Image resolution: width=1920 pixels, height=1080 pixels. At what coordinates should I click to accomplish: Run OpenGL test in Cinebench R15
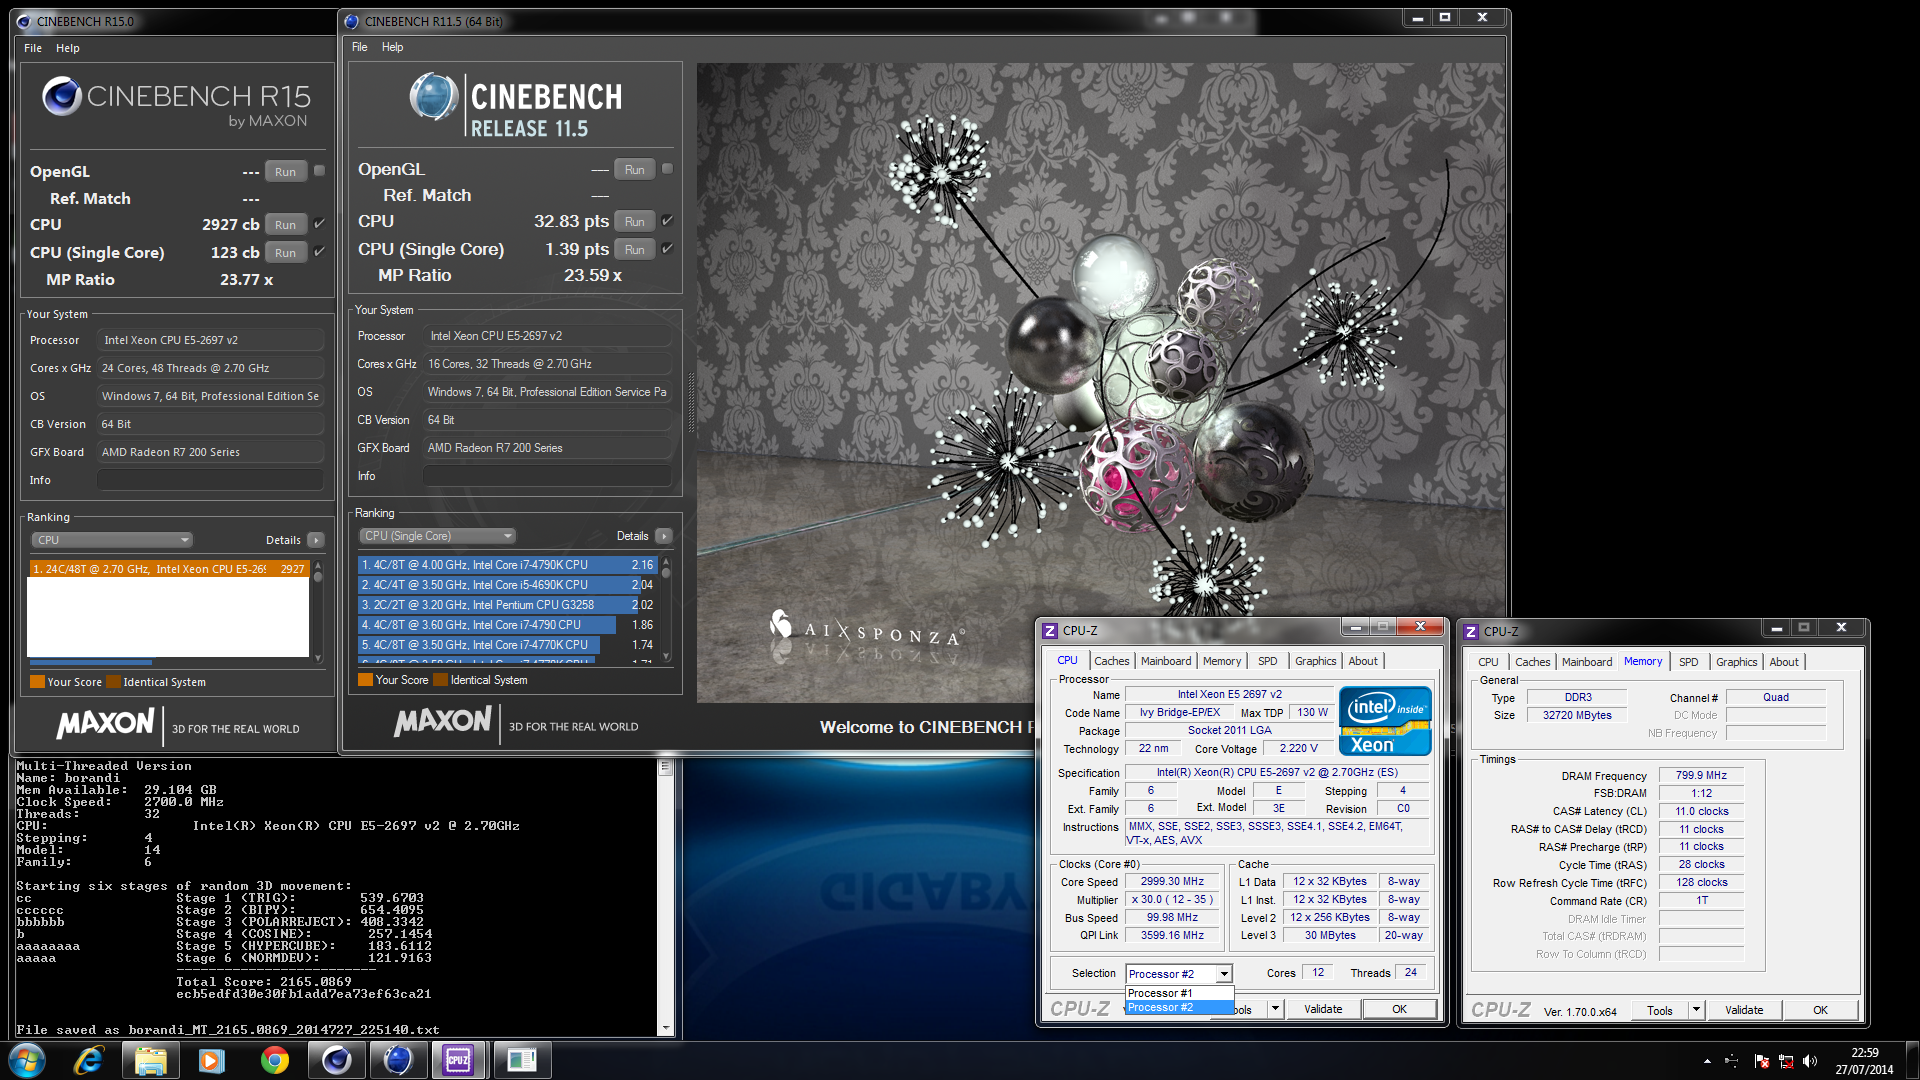click(x=285, y=172)
